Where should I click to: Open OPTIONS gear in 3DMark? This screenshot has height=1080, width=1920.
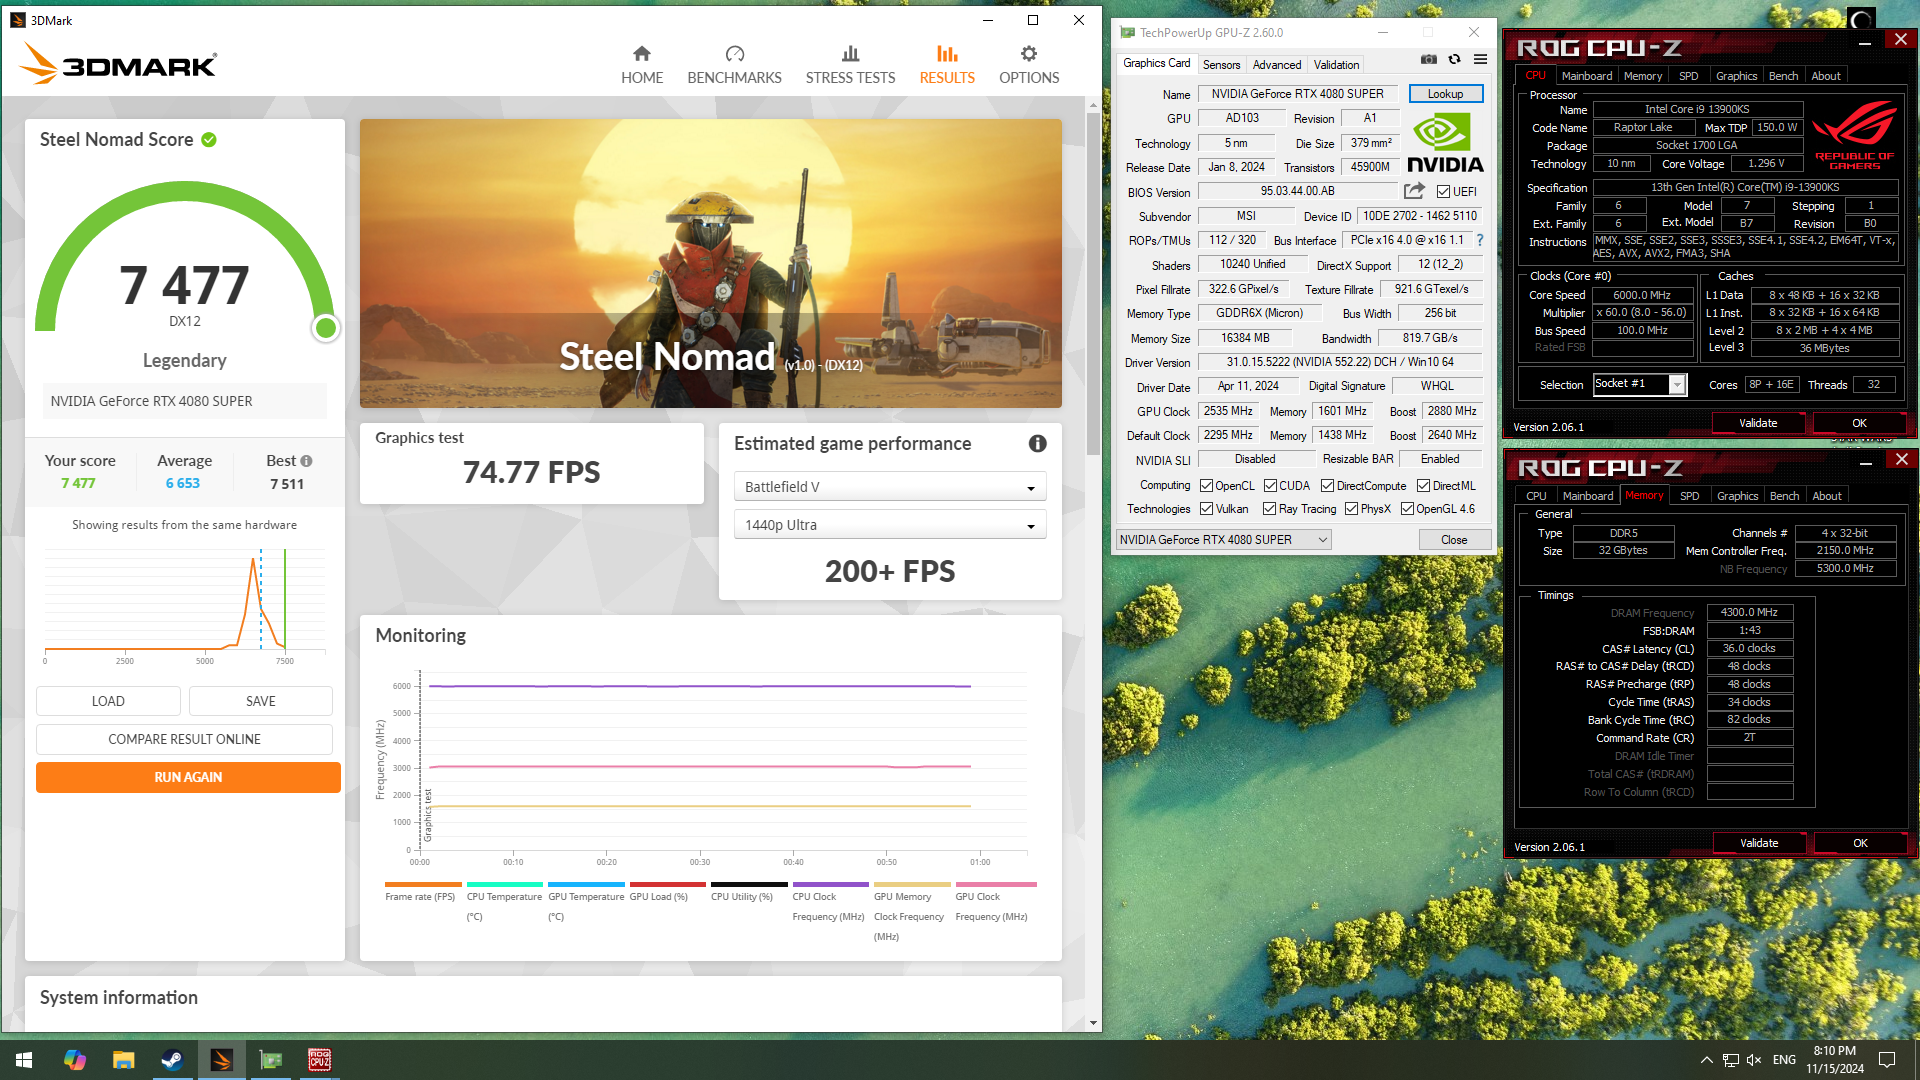1029,54
